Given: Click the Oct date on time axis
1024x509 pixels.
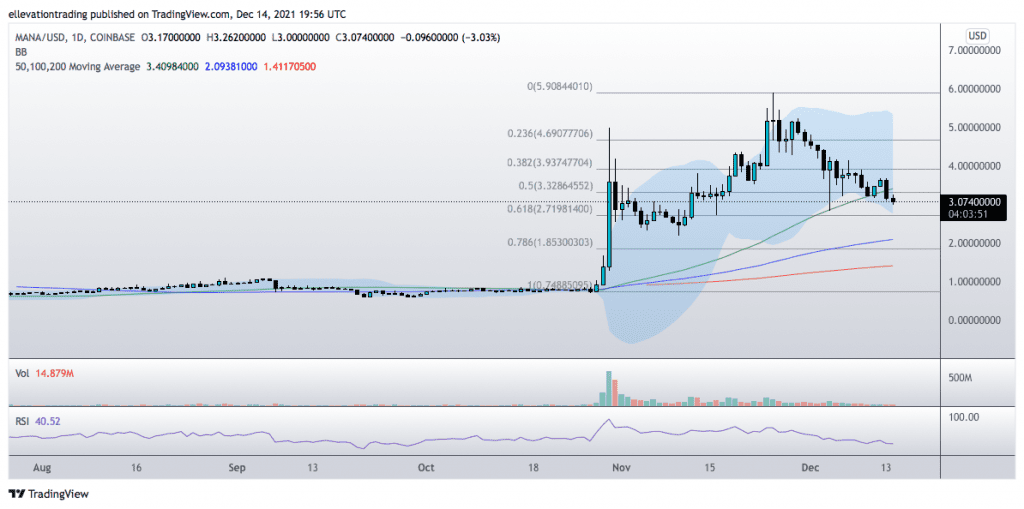Looking at the screenshot, I should (426, 468).
